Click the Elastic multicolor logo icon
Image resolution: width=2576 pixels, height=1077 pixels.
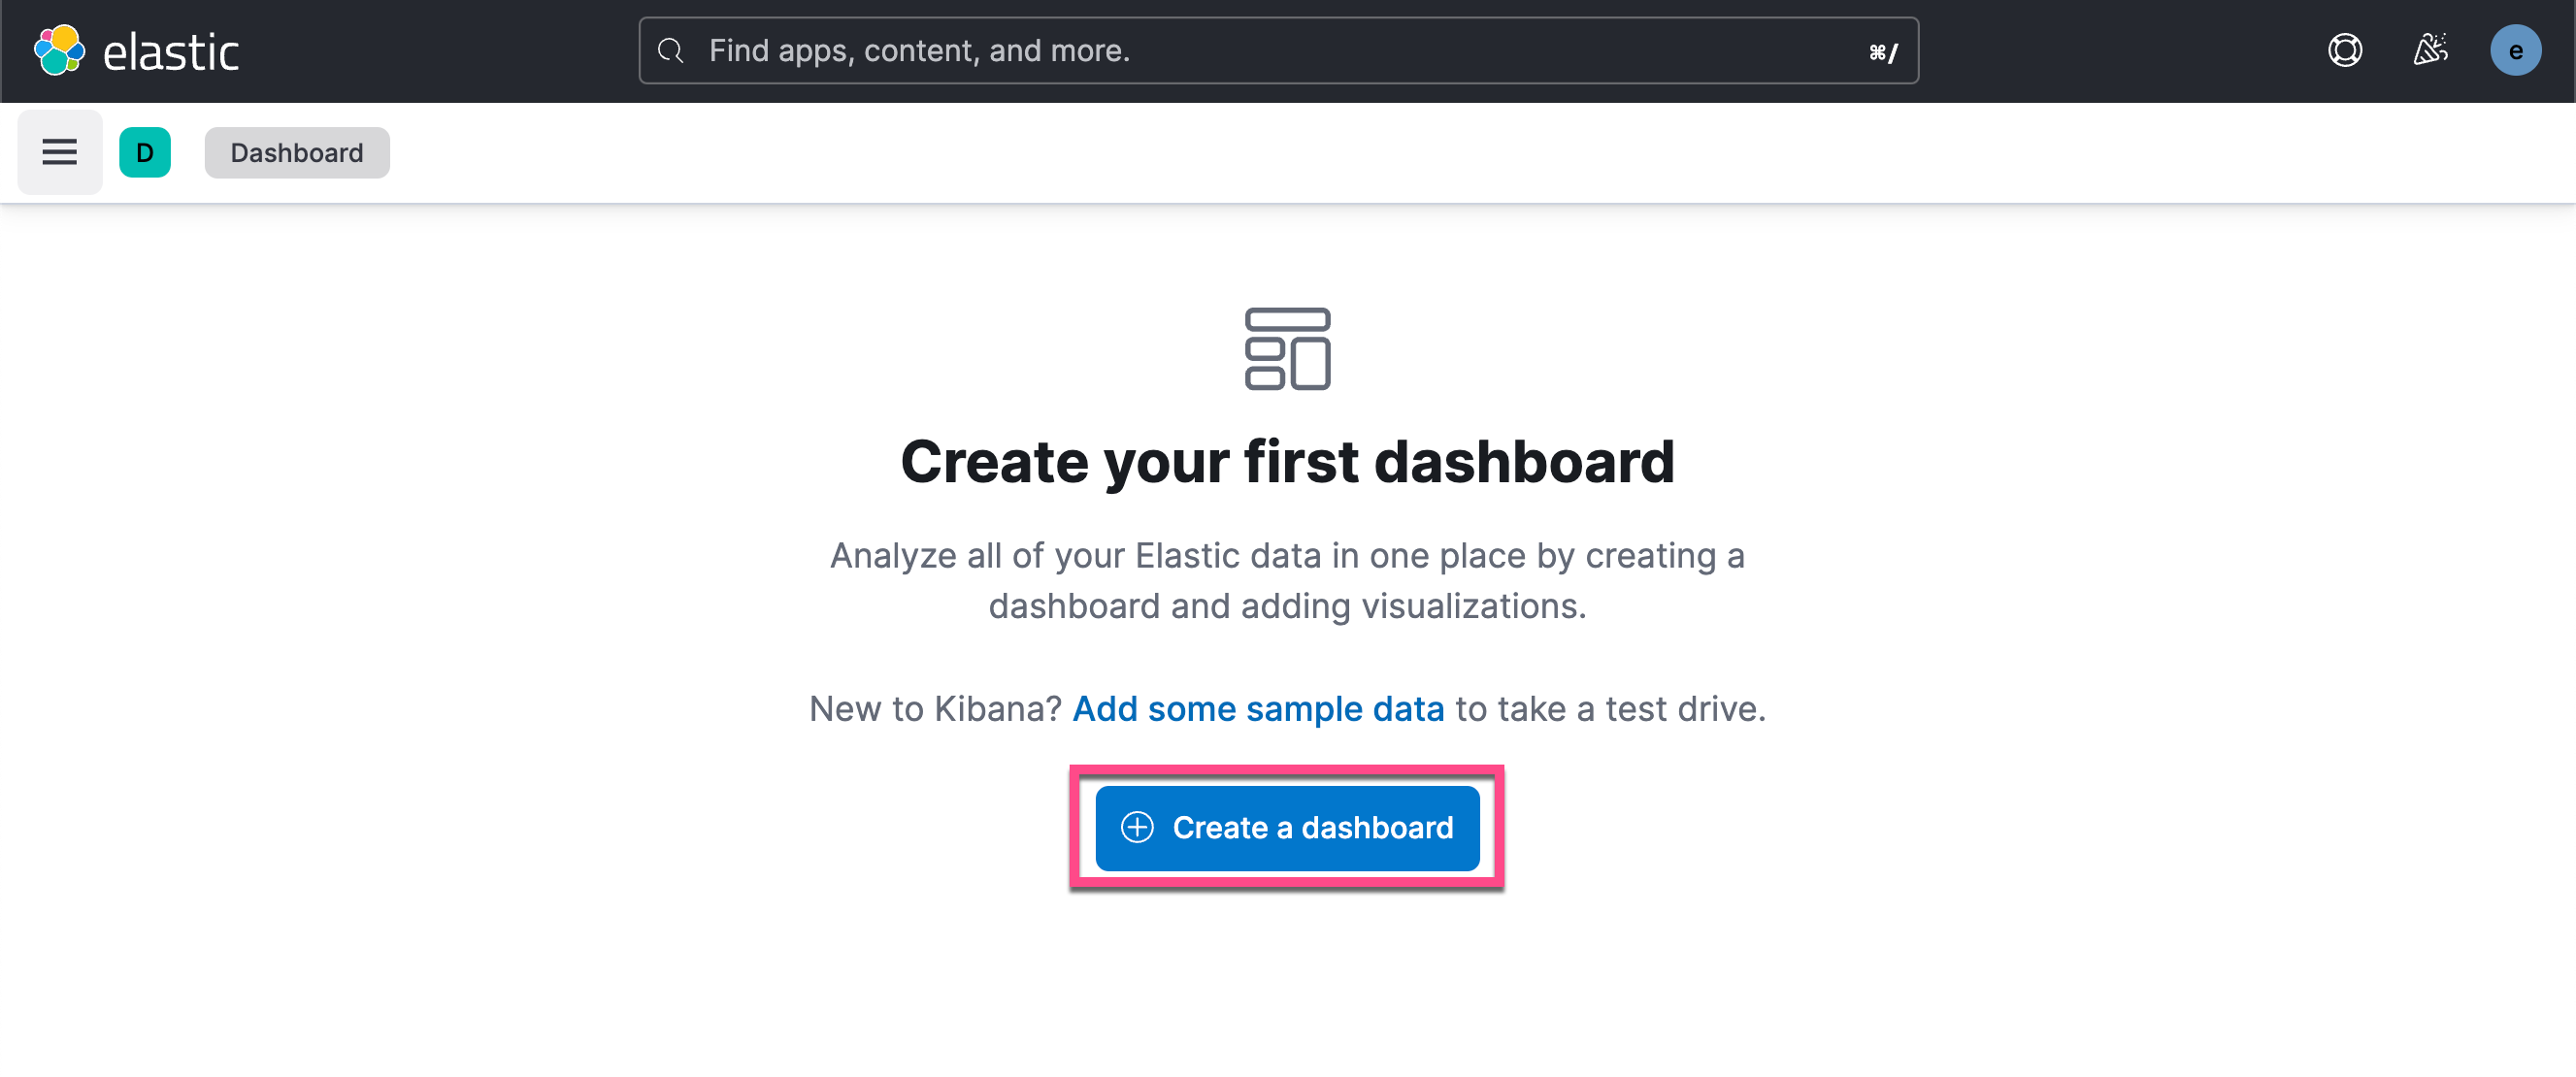coord(59,51)
